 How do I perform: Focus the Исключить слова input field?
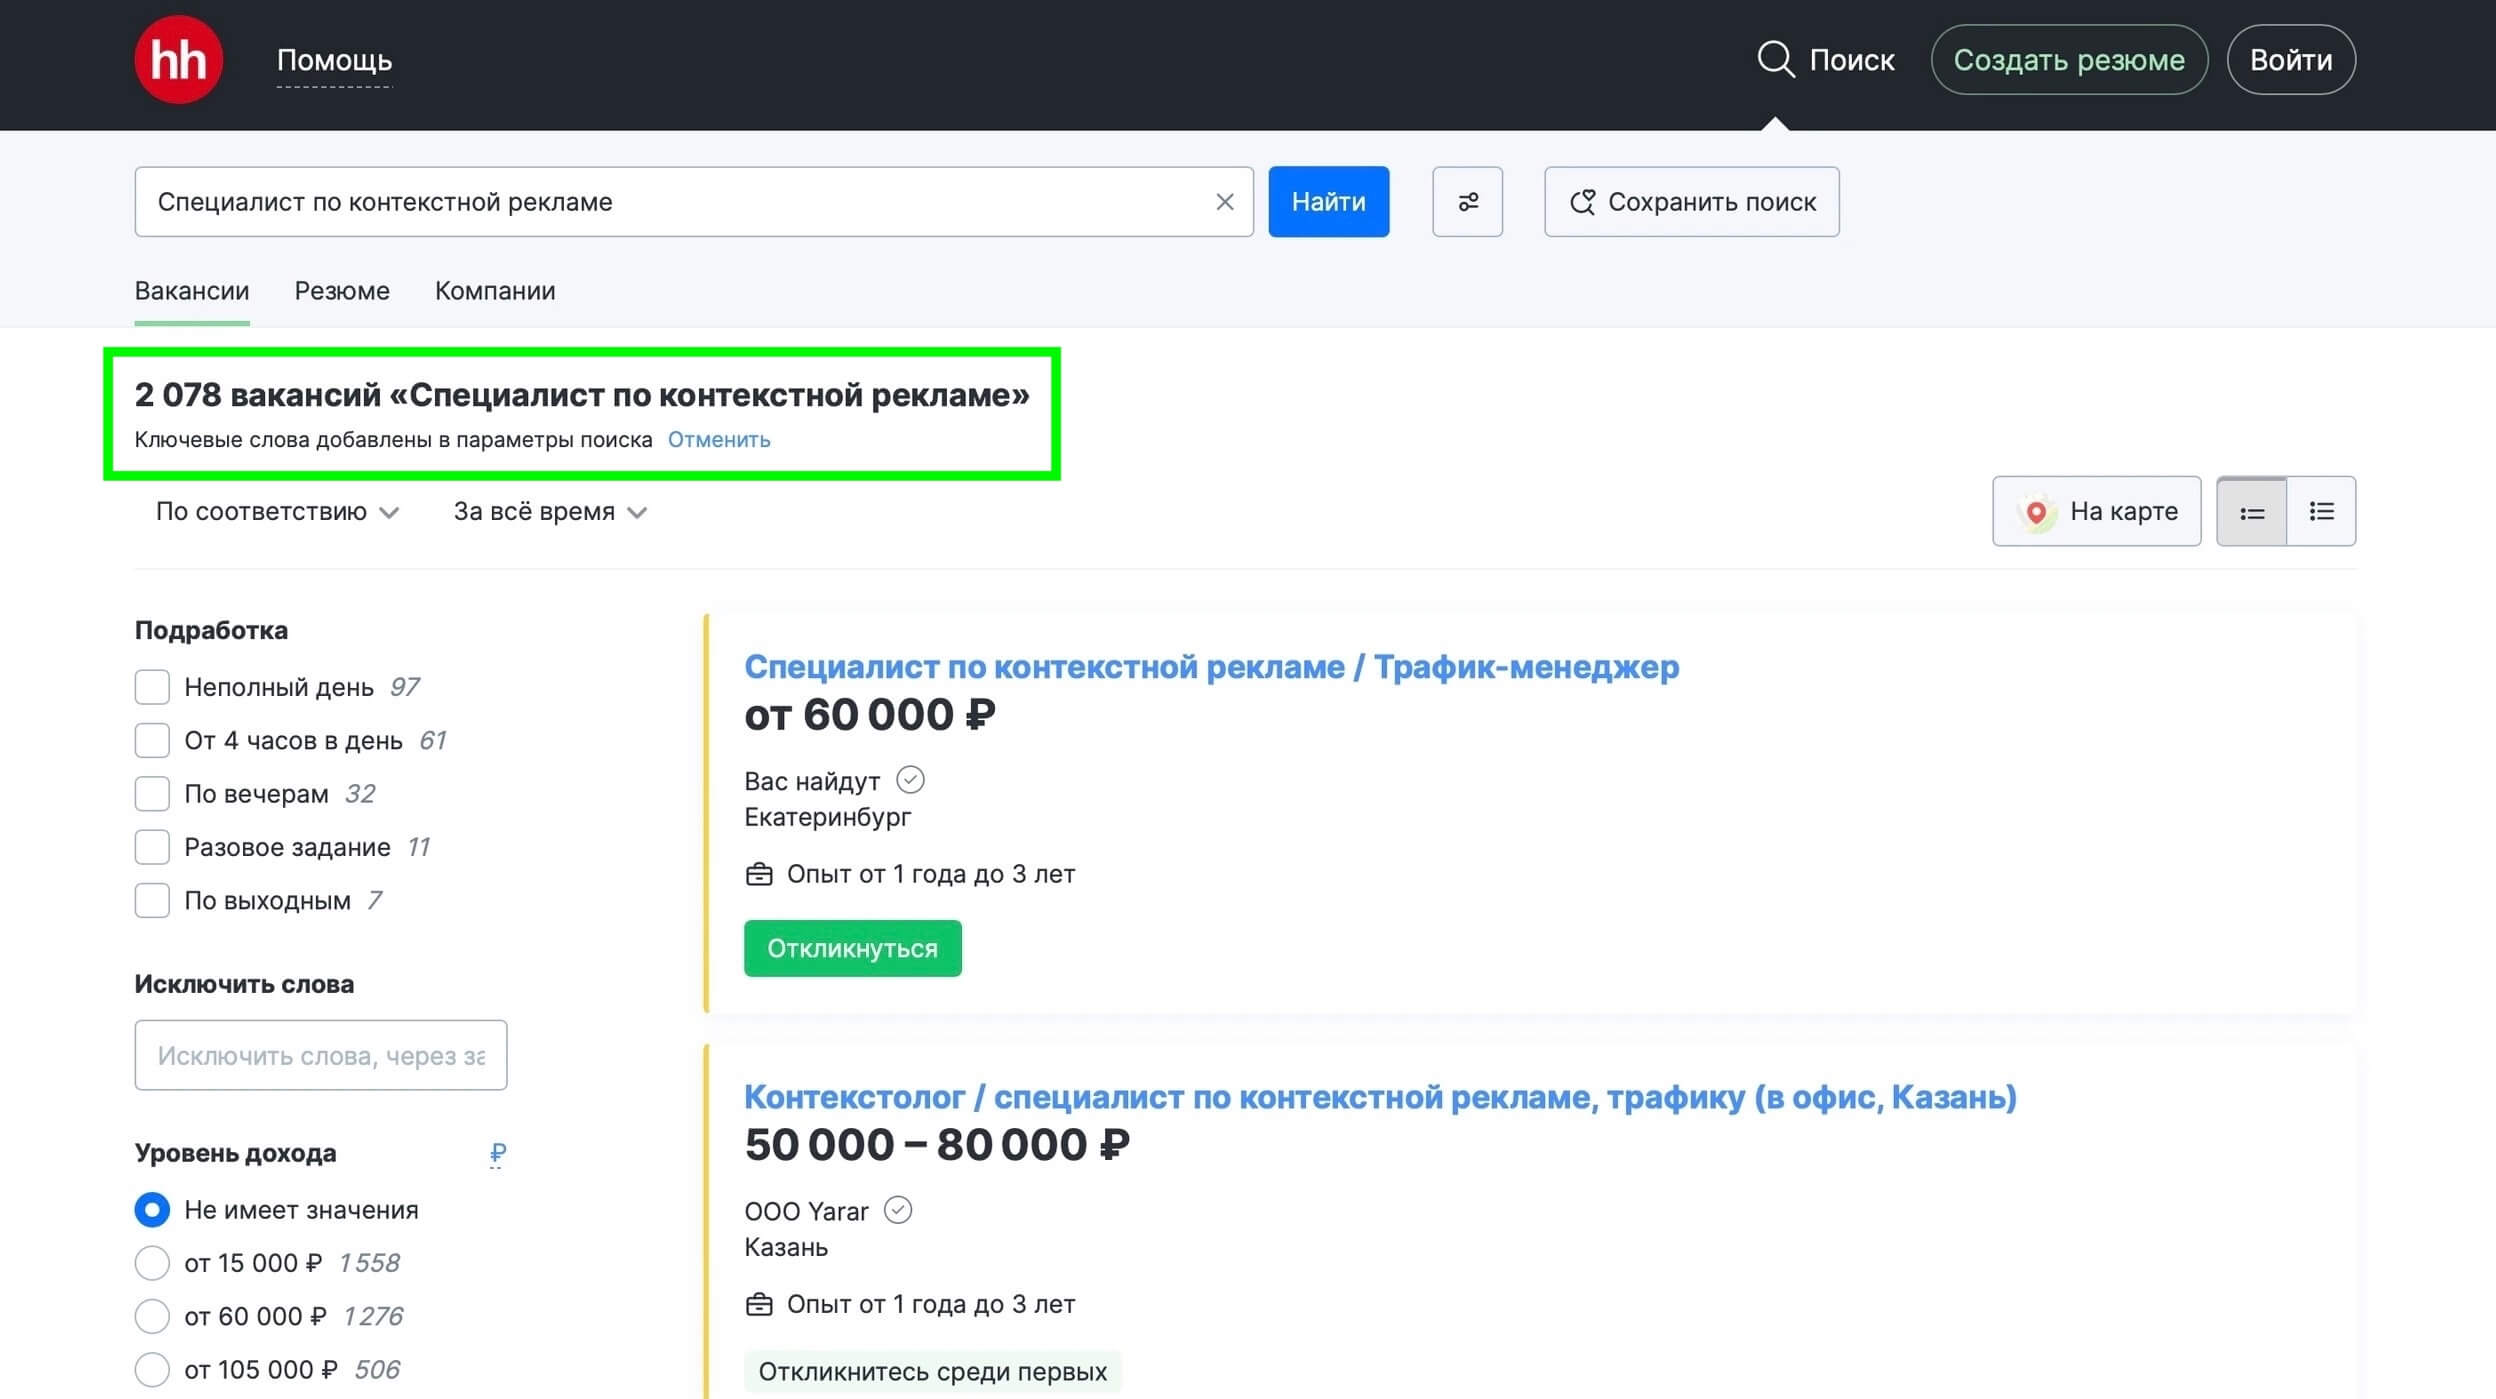321,1055
